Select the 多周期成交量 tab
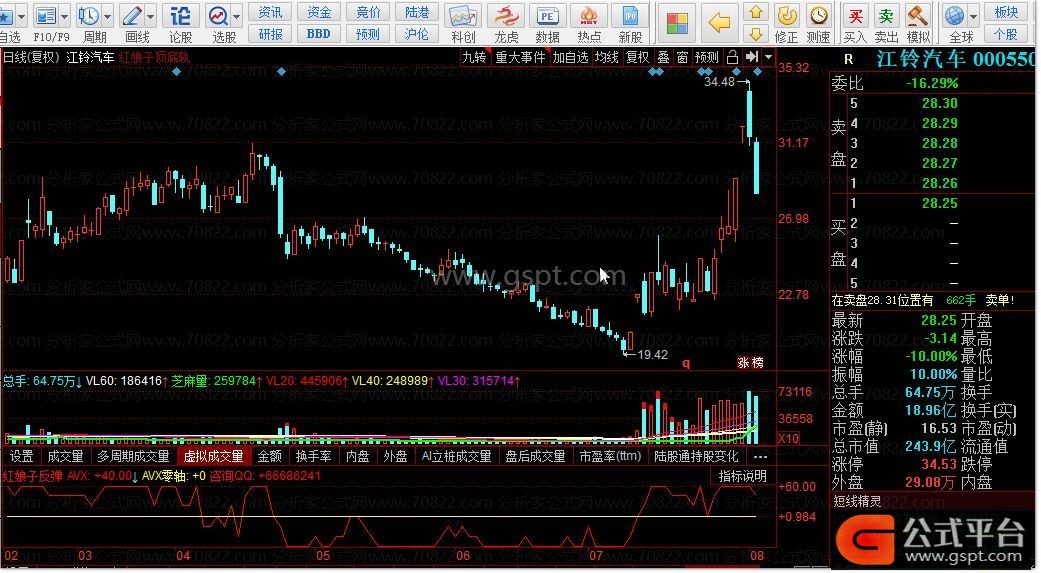This screenshot has height=573, width=1041. click(x=133, y=456)
